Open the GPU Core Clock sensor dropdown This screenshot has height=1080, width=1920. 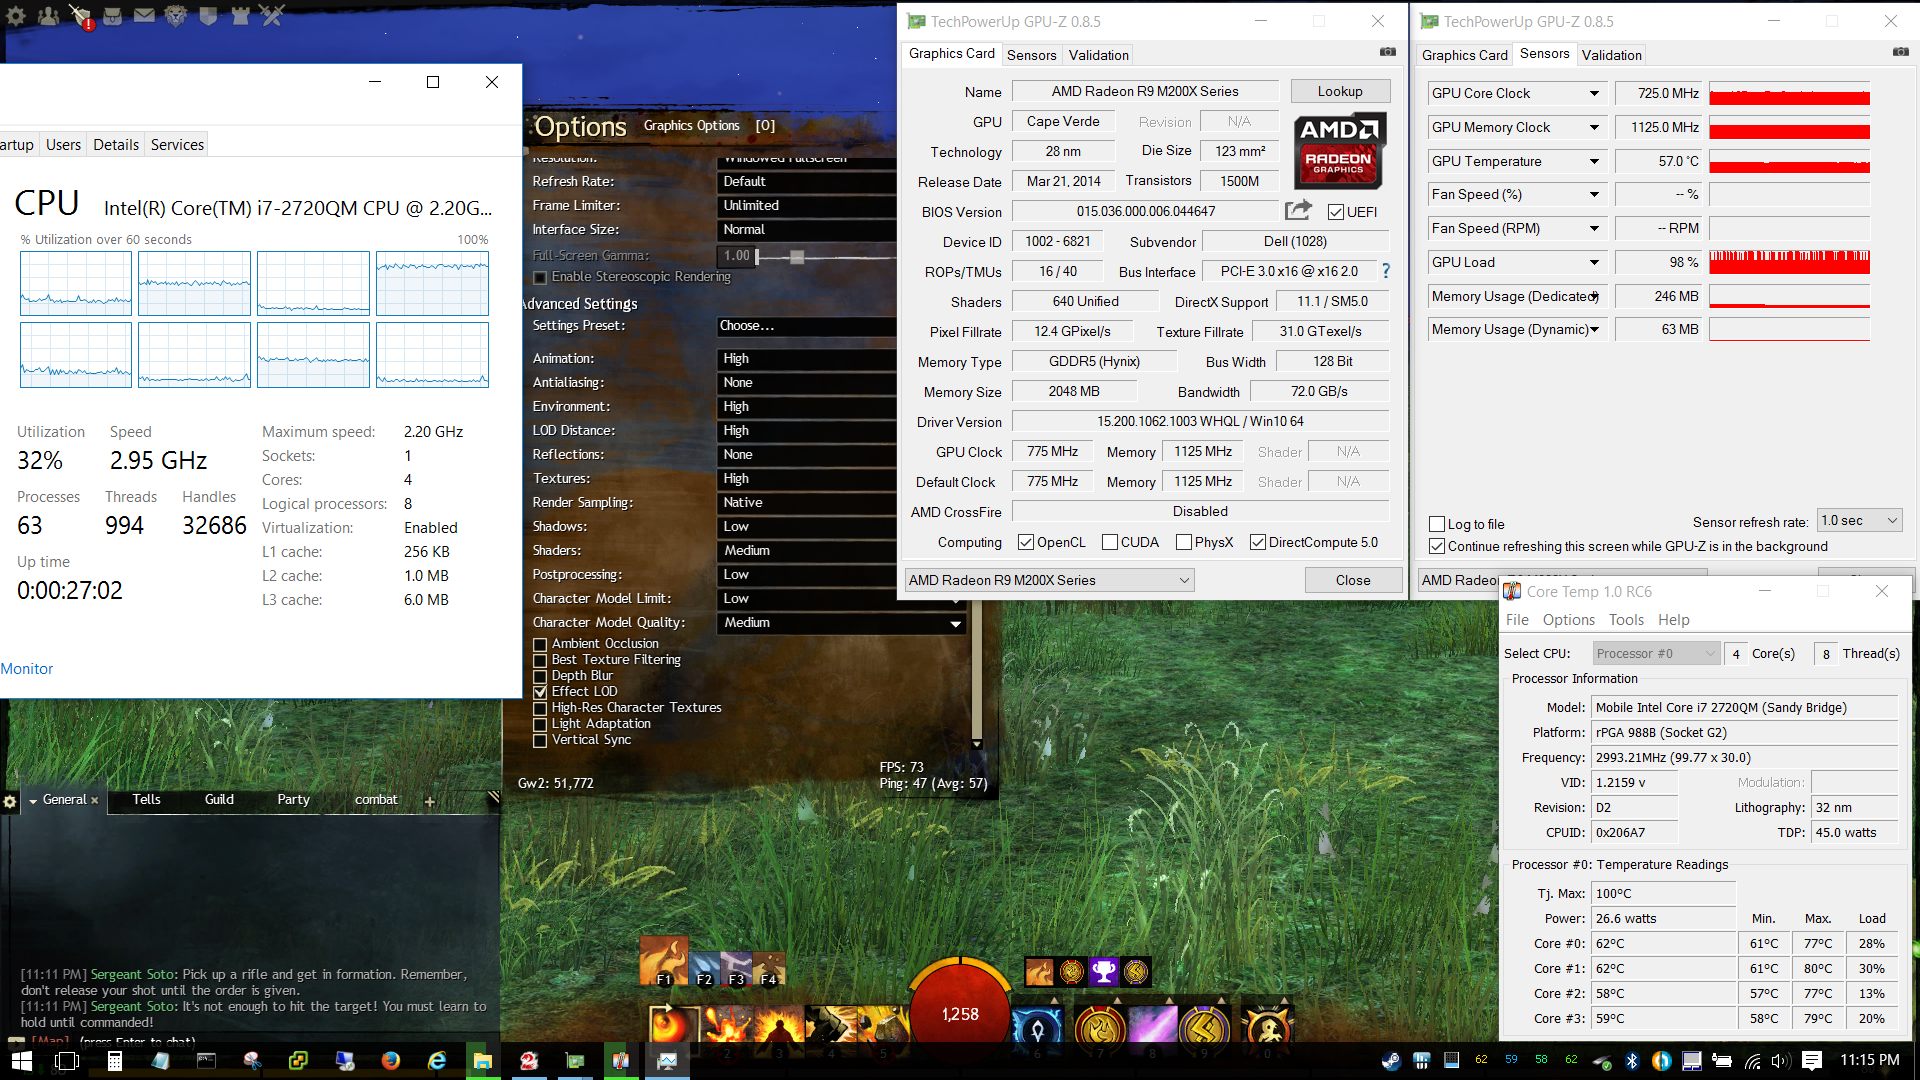click(x=1594, y=93)
